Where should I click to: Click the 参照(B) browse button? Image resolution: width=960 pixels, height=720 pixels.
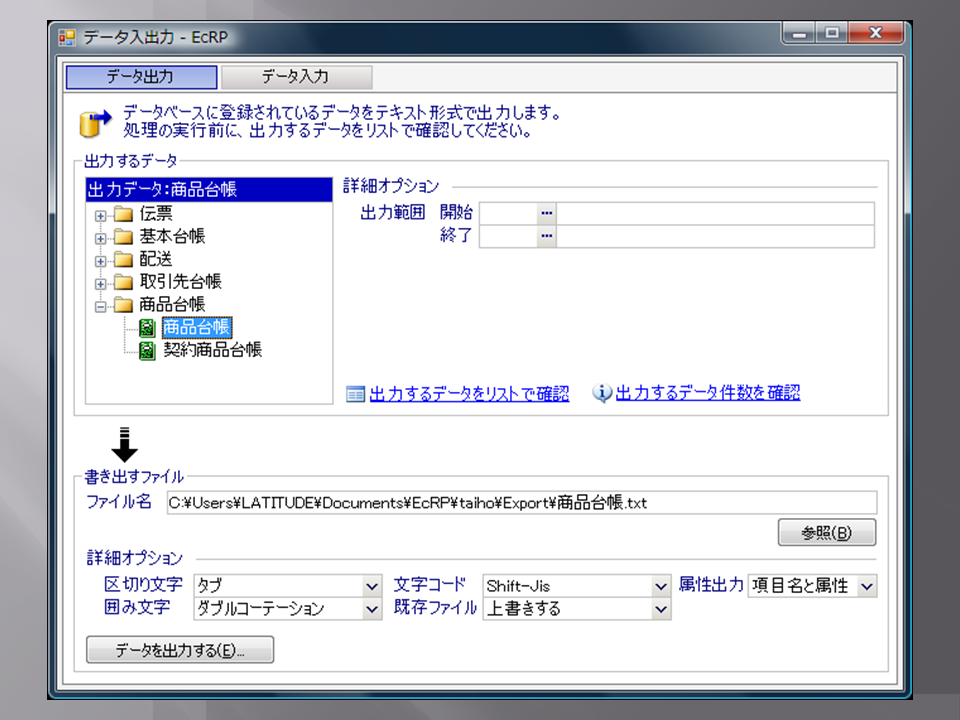tap(826, 533)
